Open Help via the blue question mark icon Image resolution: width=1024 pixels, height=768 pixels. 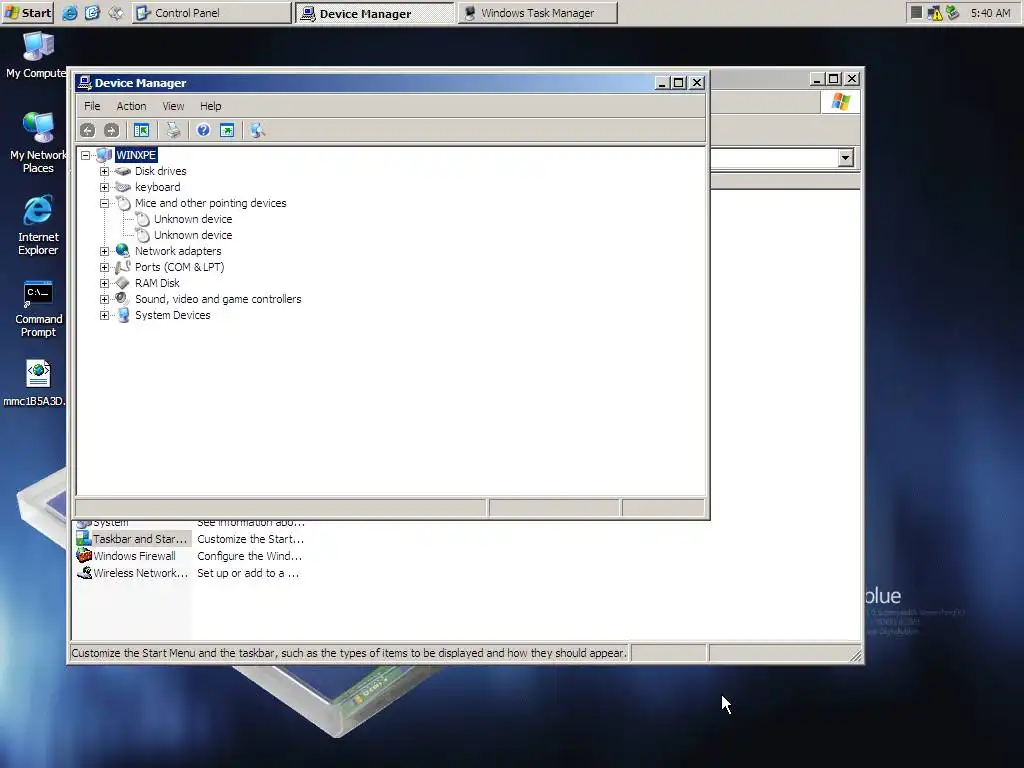pos(203,131)
